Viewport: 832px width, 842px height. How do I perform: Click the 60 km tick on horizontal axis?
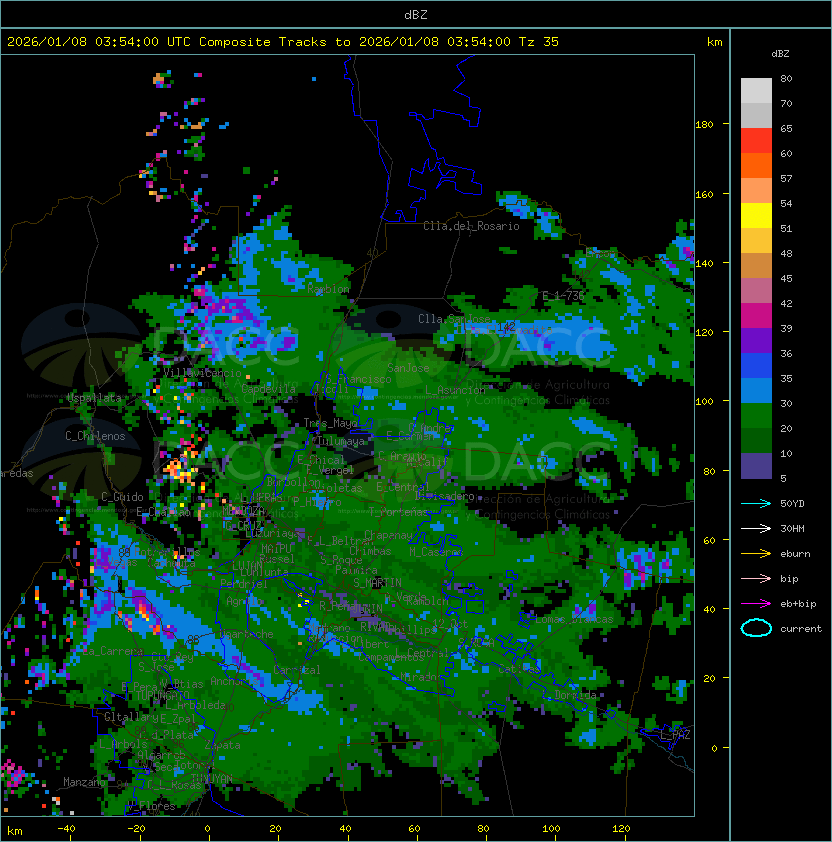point(414,829)
